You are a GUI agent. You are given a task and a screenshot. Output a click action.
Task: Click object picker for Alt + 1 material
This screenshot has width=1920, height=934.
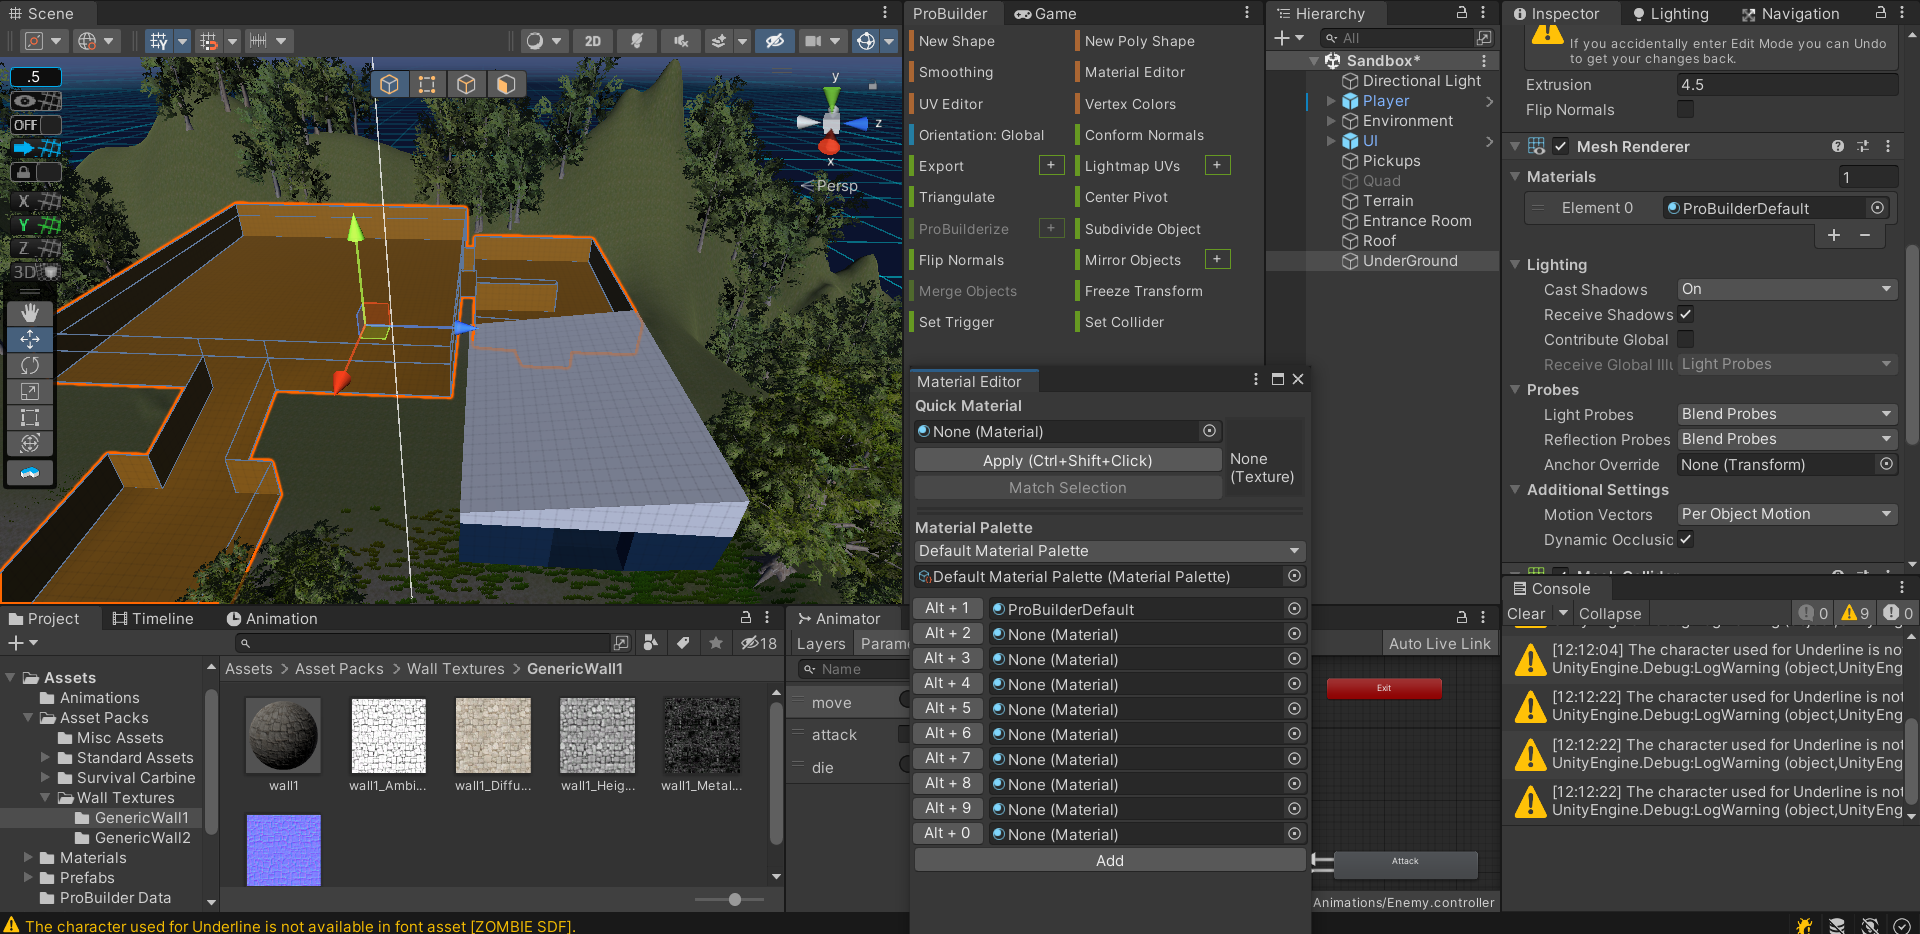(x=1294, y=609)
